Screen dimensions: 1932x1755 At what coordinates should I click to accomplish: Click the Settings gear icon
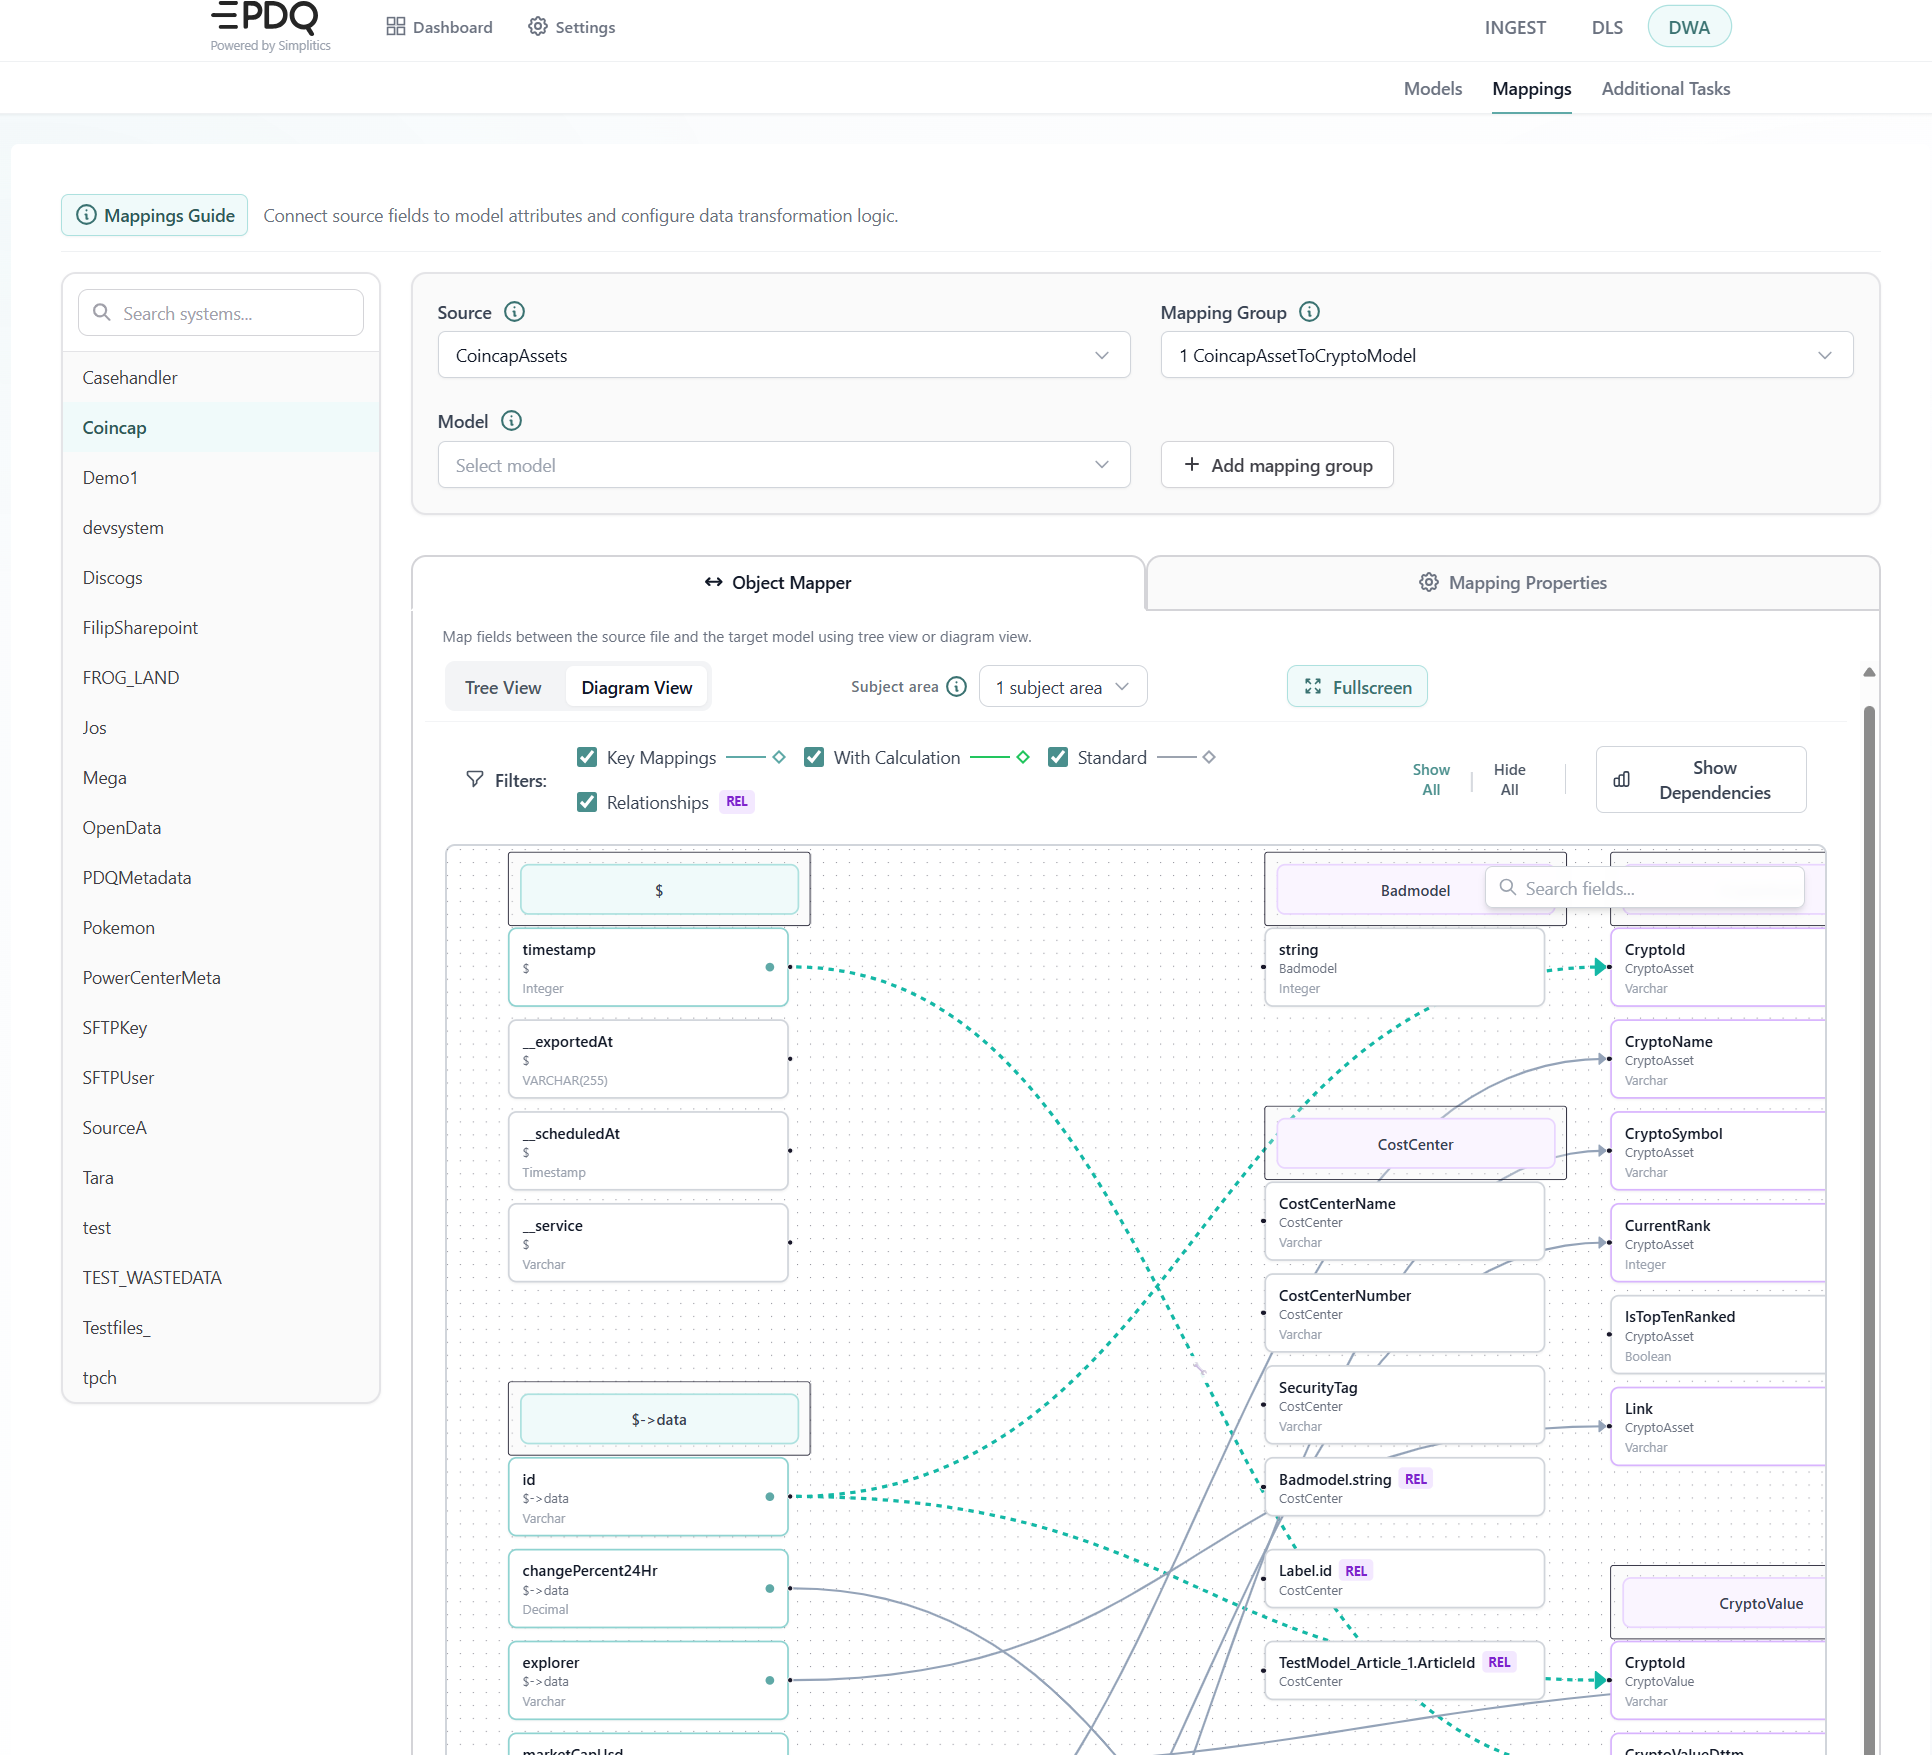[538, 27]
